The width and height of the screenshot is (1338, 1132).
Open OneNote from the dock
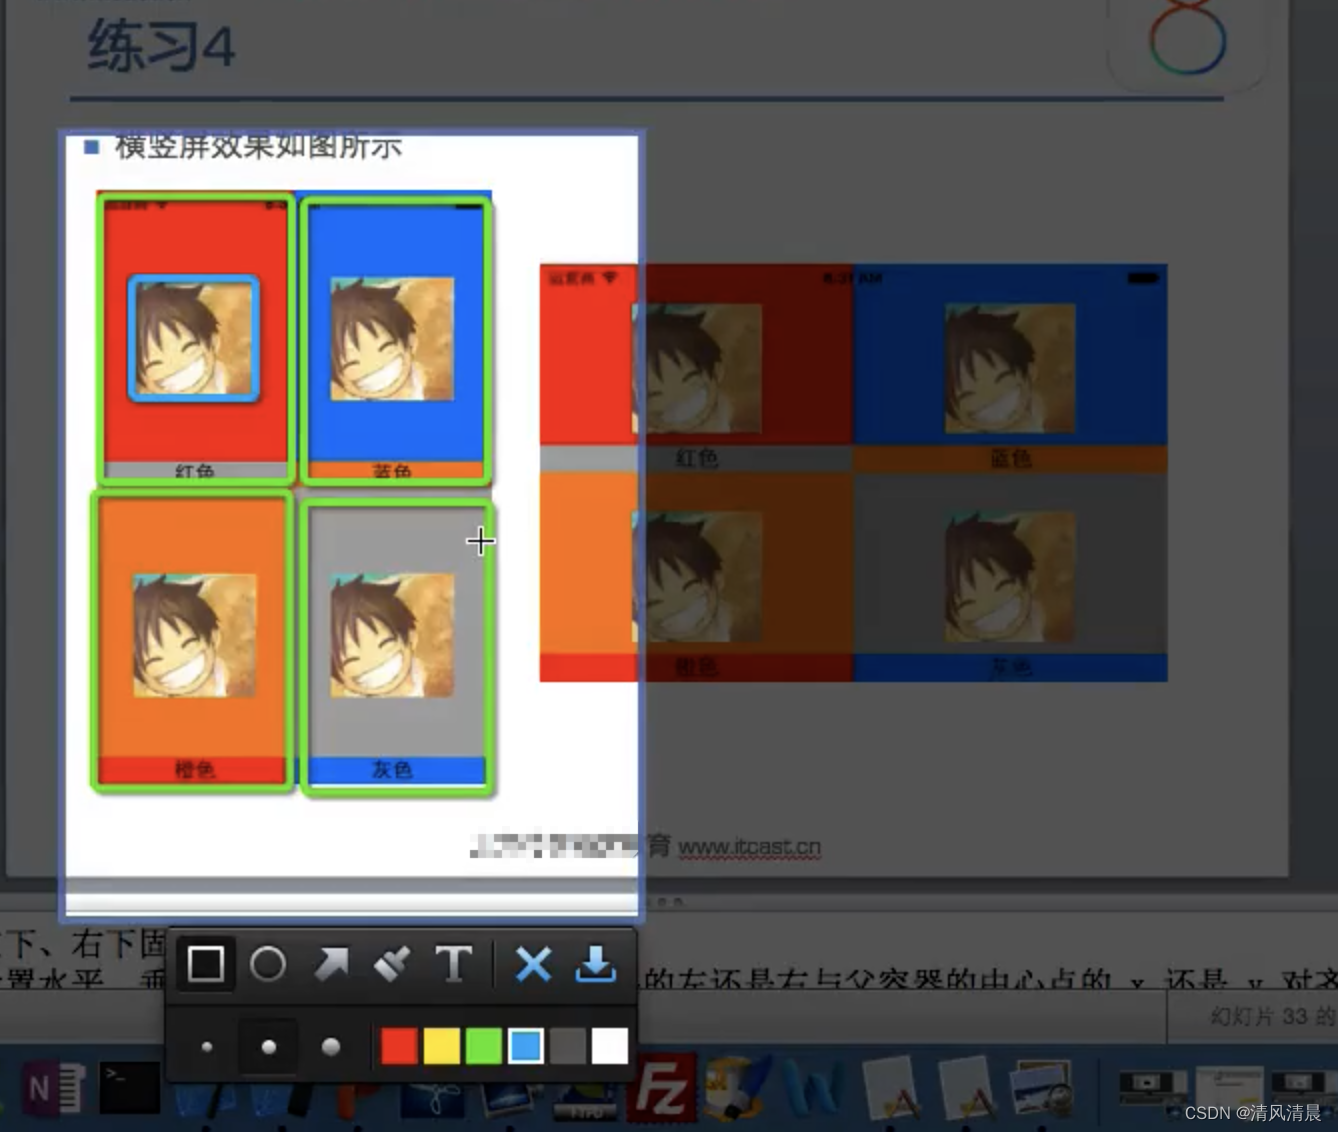click(x=52, y=1088)
